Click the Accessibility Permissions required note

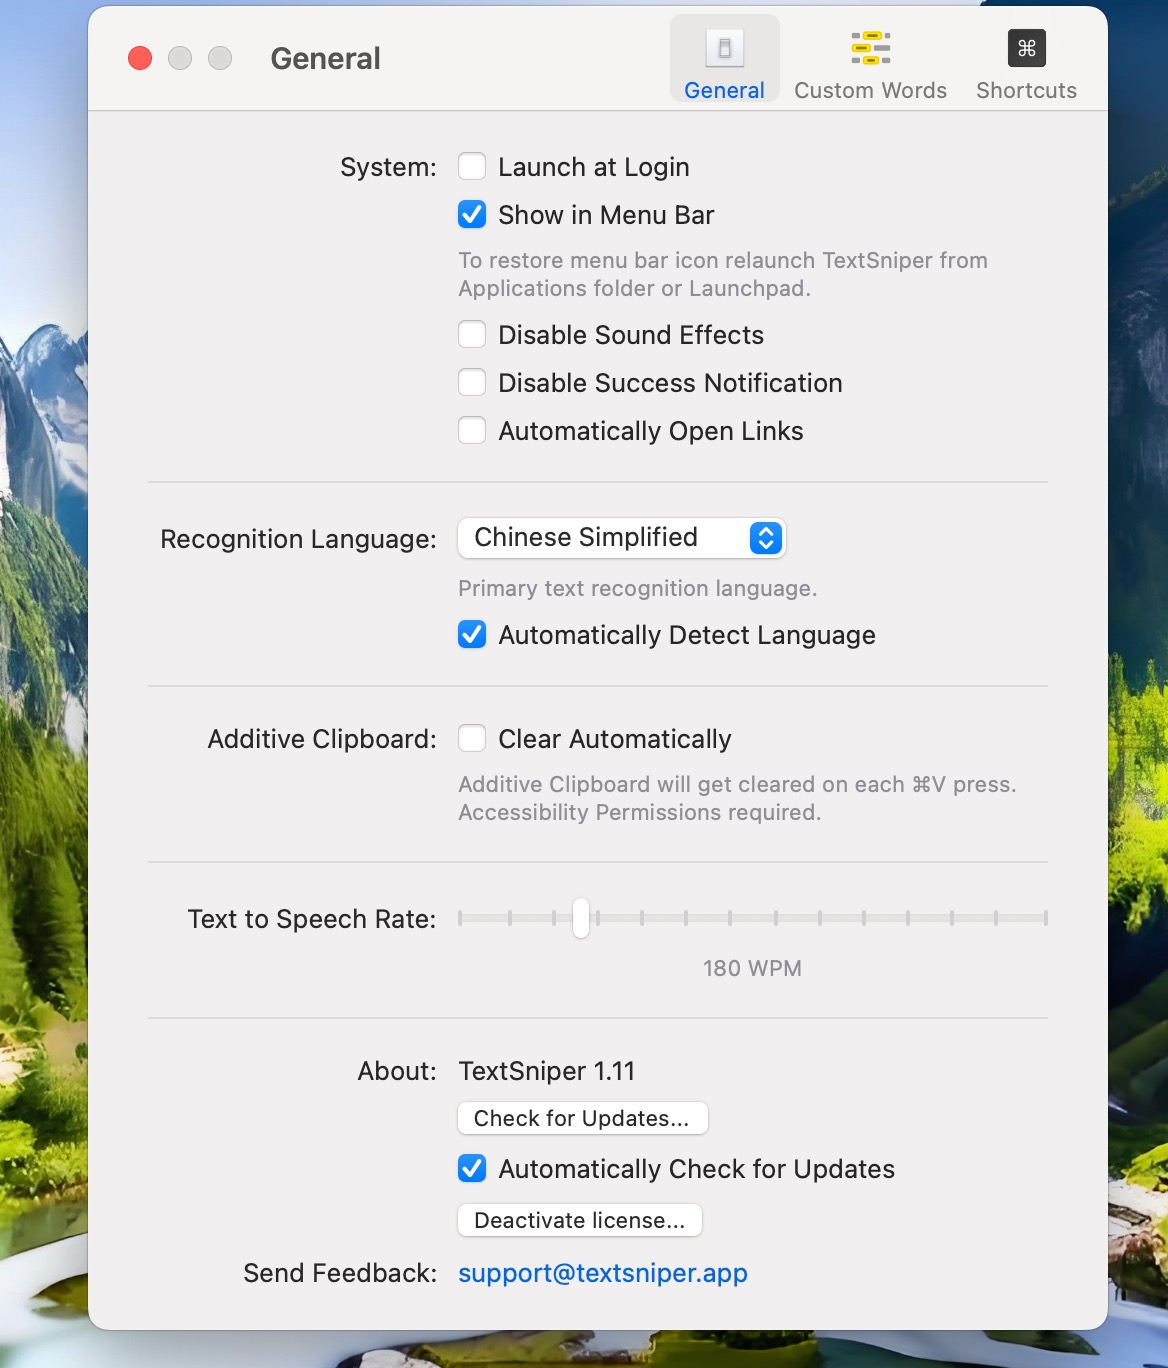(x=640, y=812)
